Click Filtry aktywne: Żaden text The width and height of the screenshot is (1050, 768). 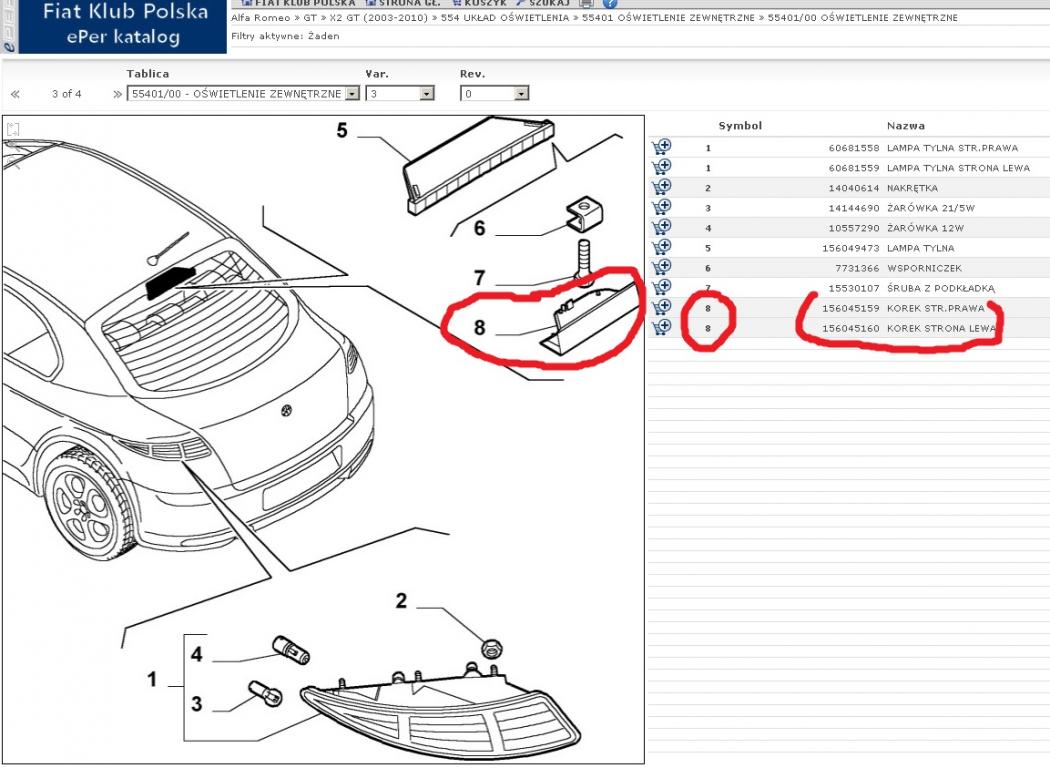pyautogui.click(x=285, y=36)
